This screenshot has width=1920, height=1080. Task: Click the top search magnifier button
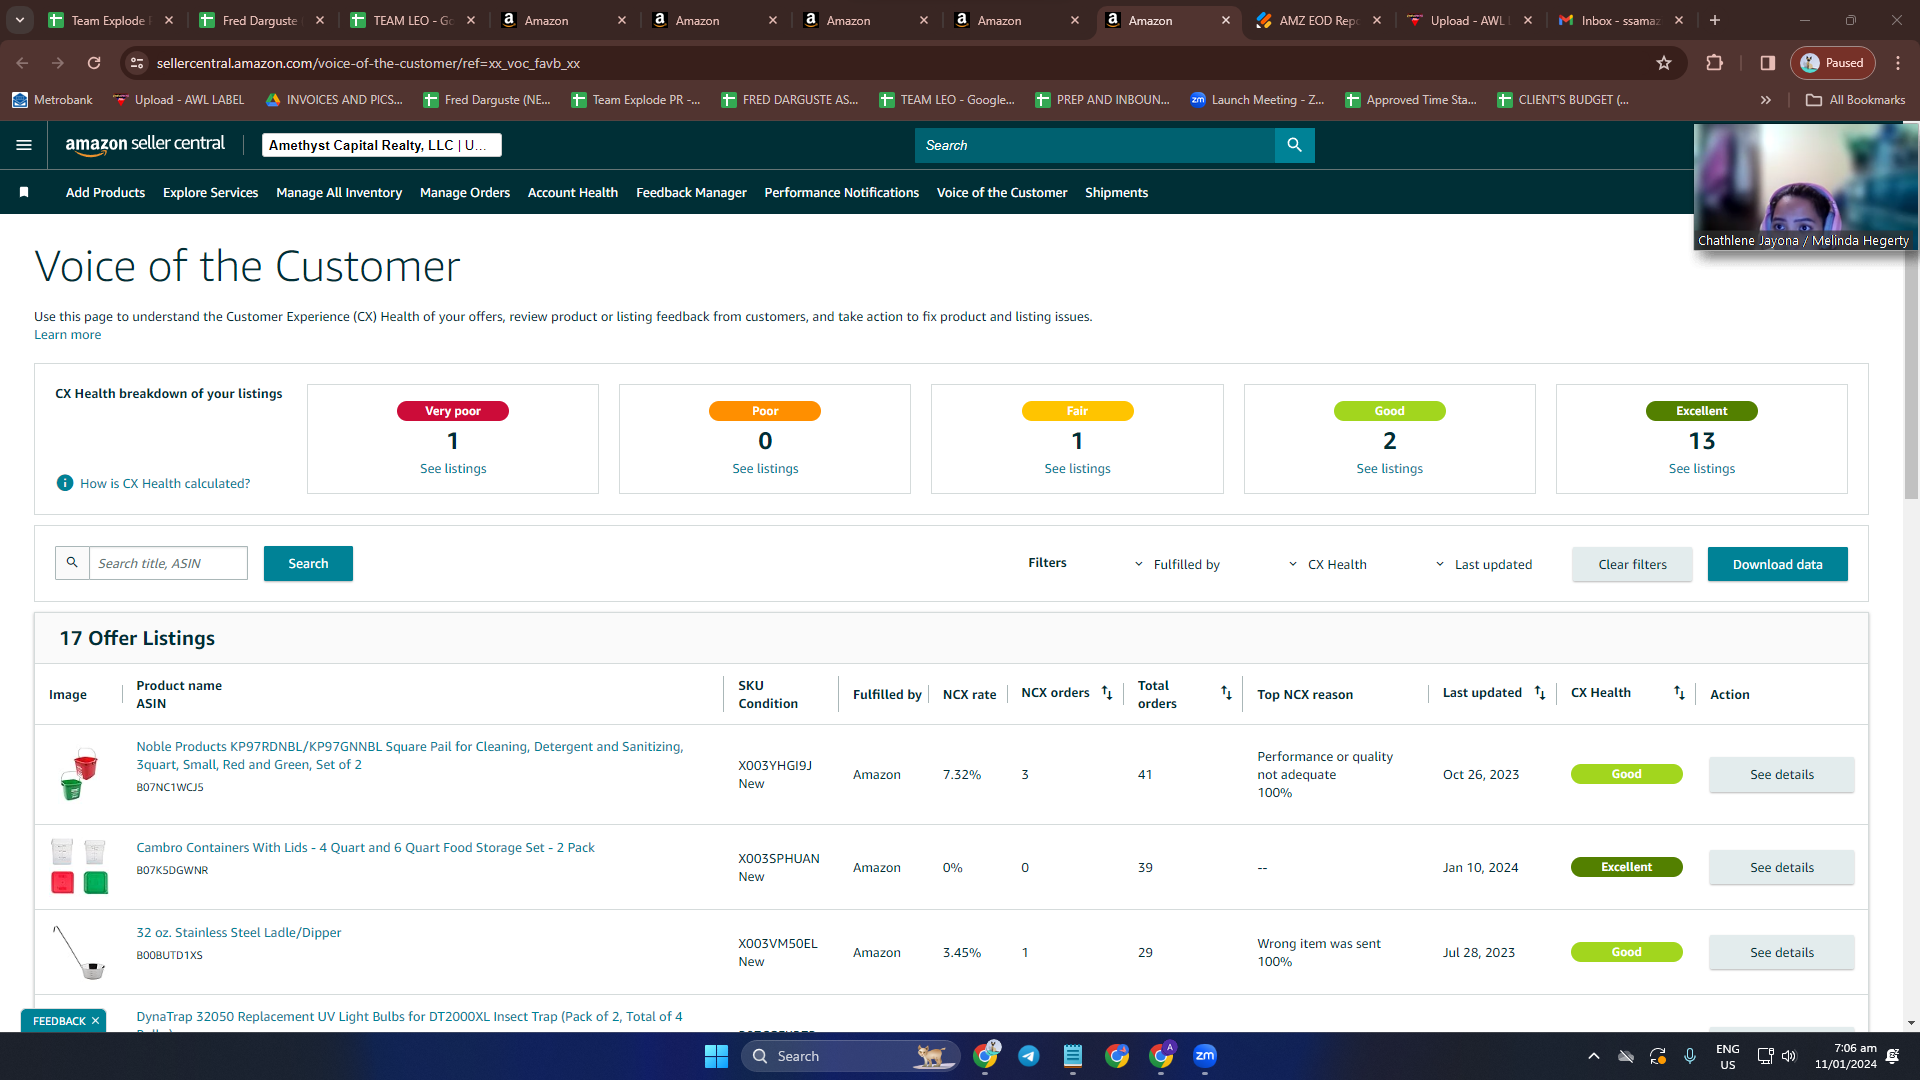[1294, 145]
